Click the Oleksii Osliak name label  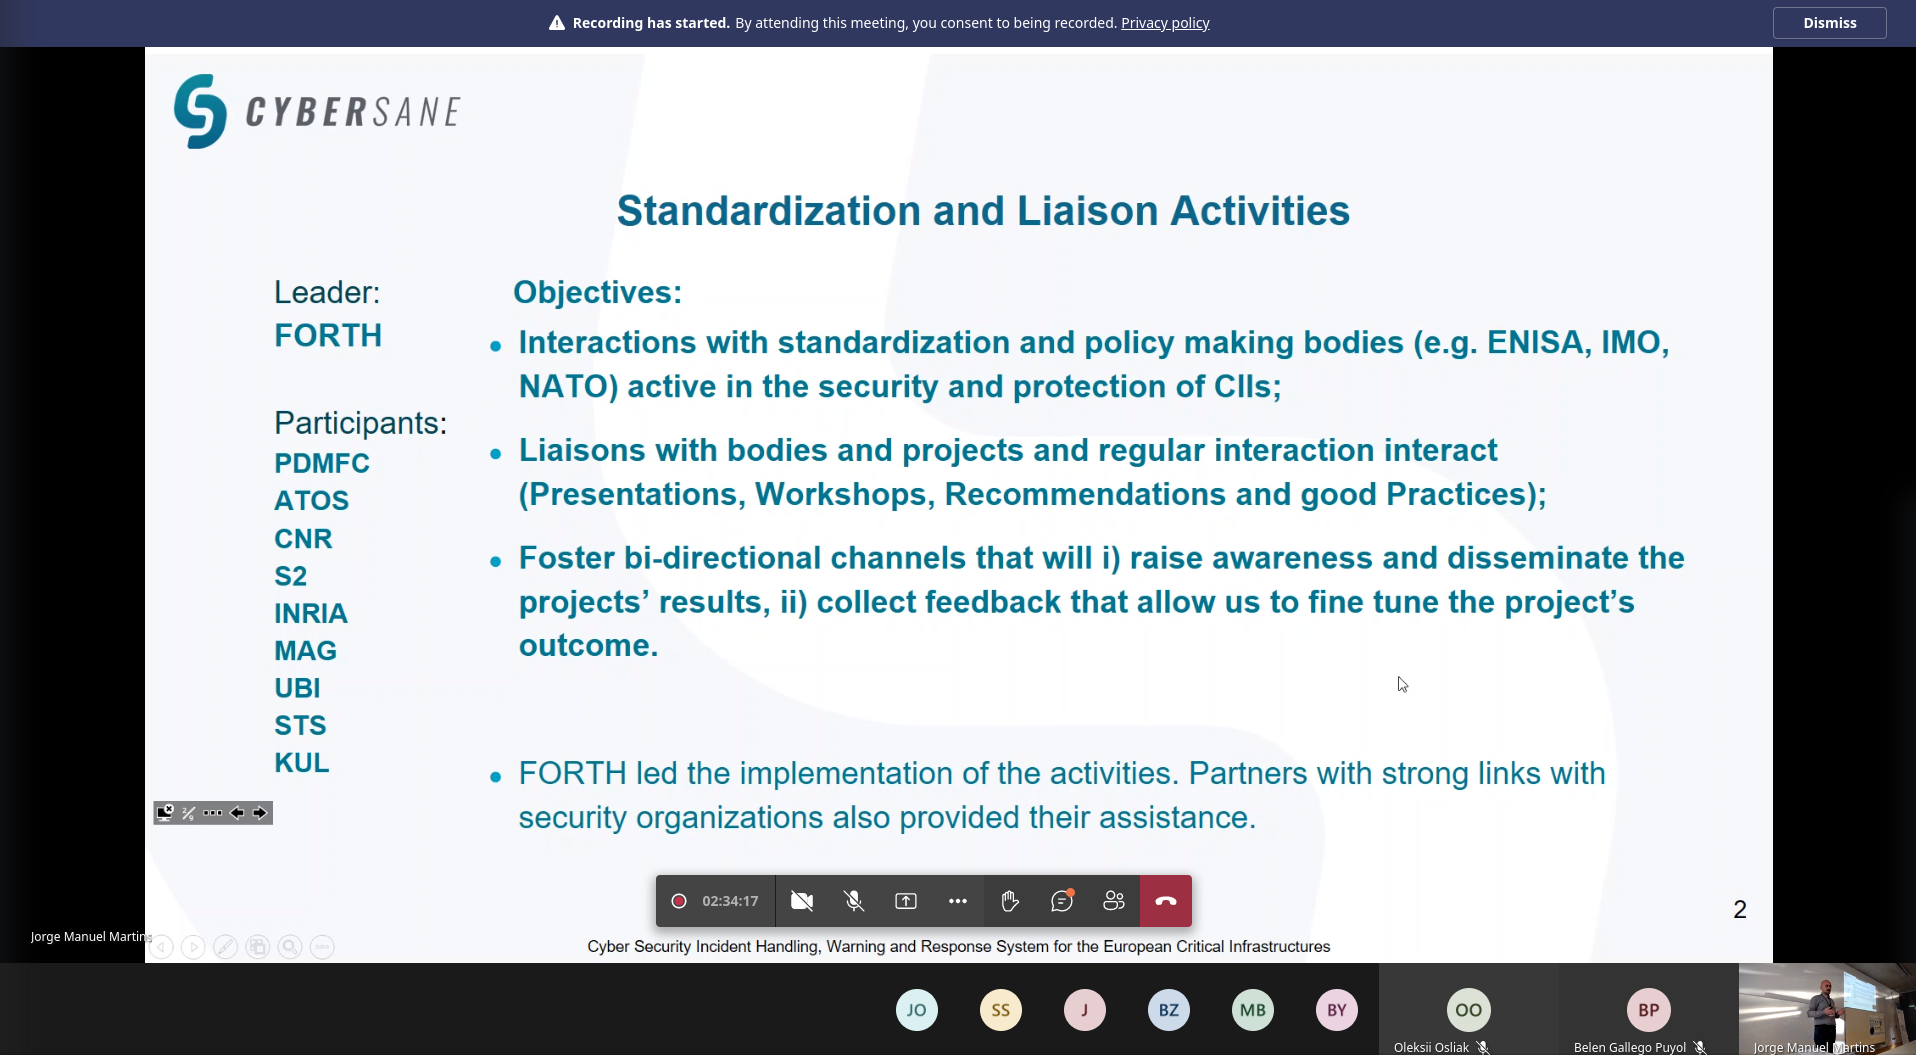click(x=1431, y=1047)
